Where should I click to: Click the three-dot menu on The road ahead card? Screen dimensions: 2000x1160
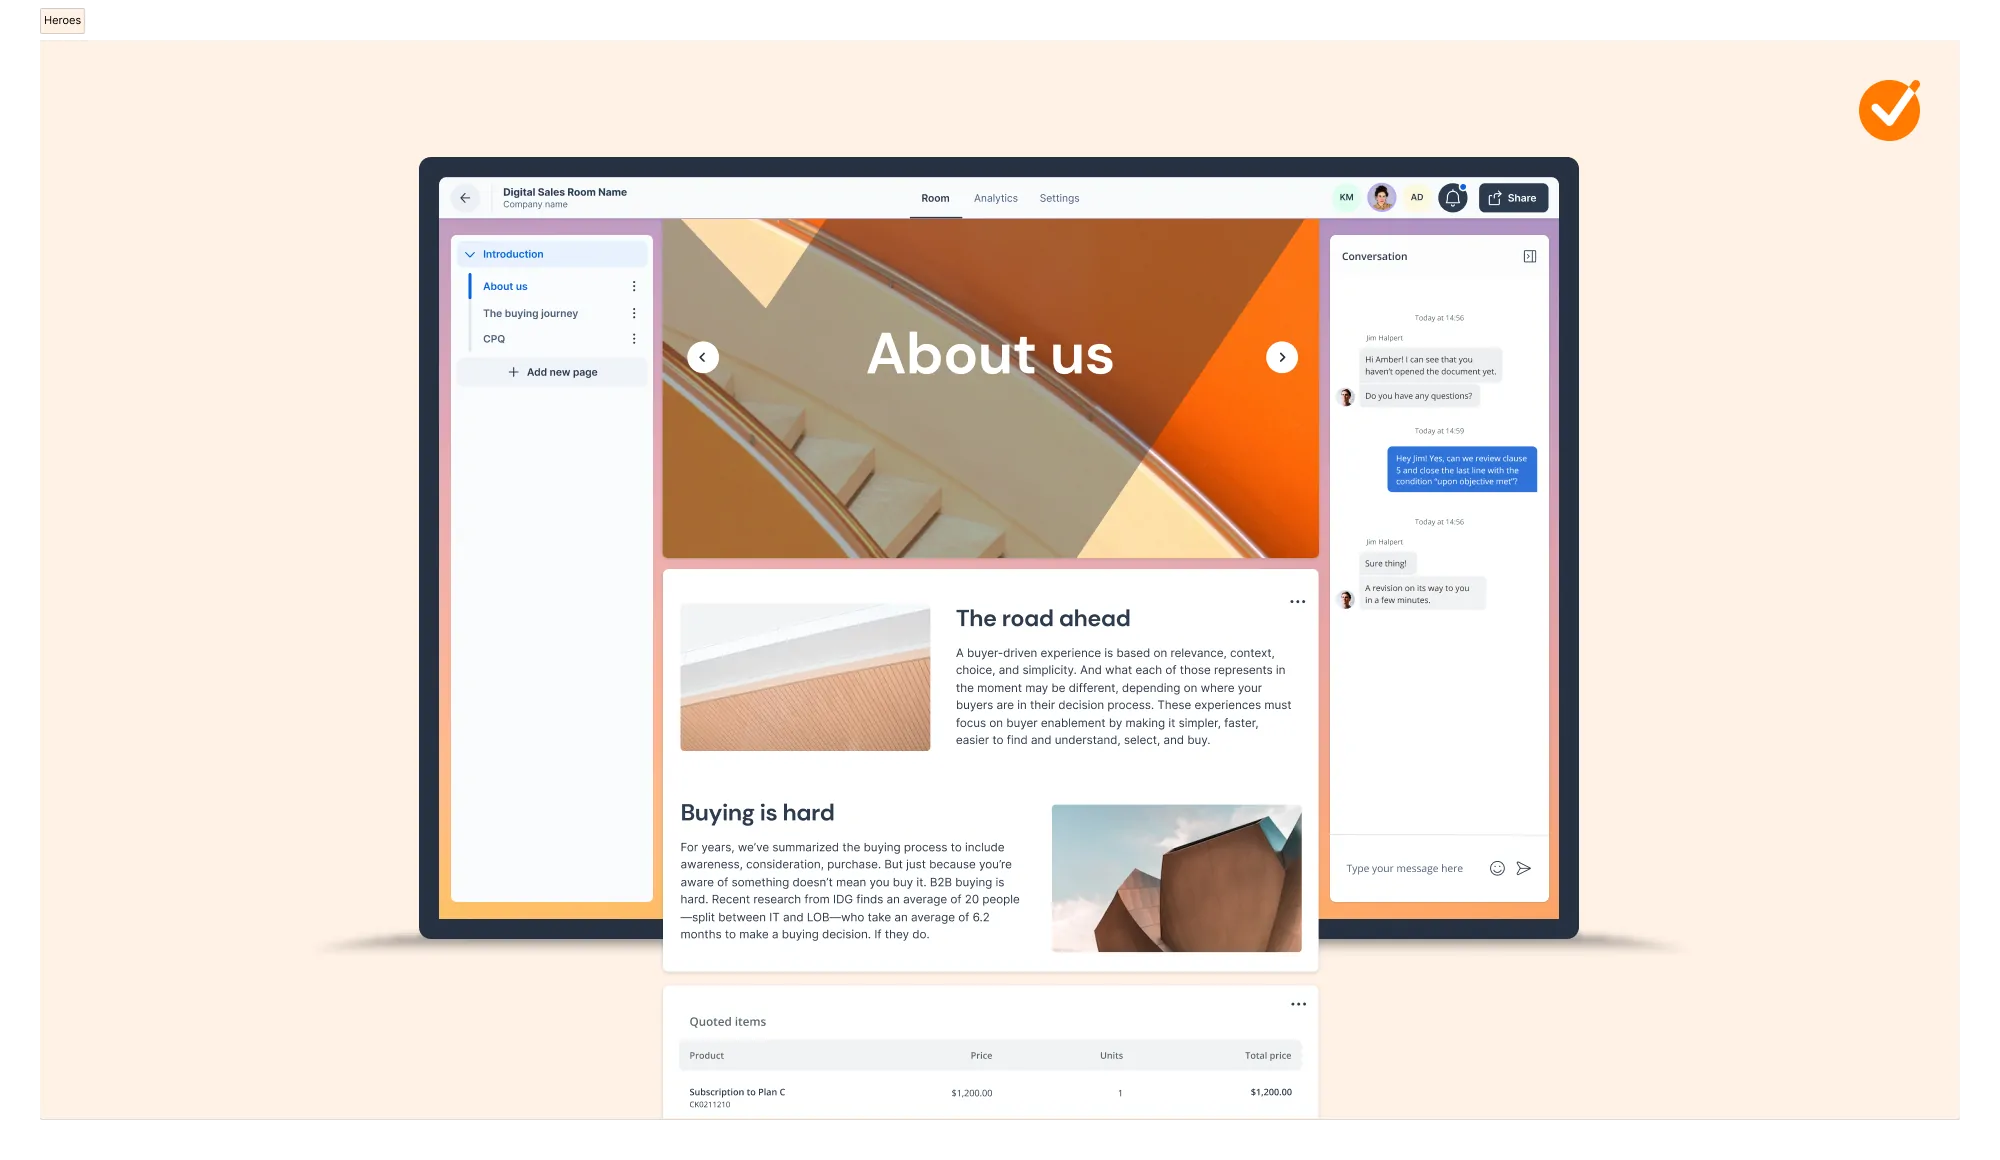(1297, 602)
